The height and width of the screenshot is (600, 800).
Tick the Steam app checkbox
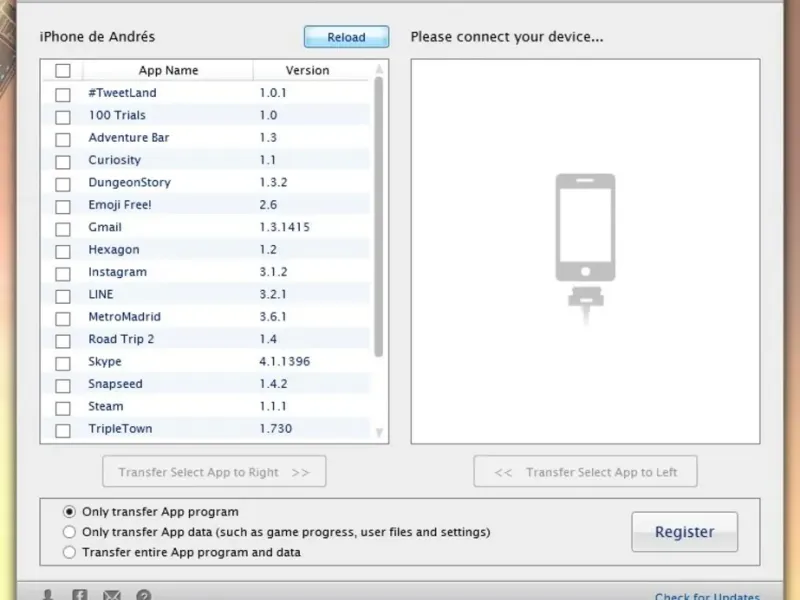pos(63,408)
